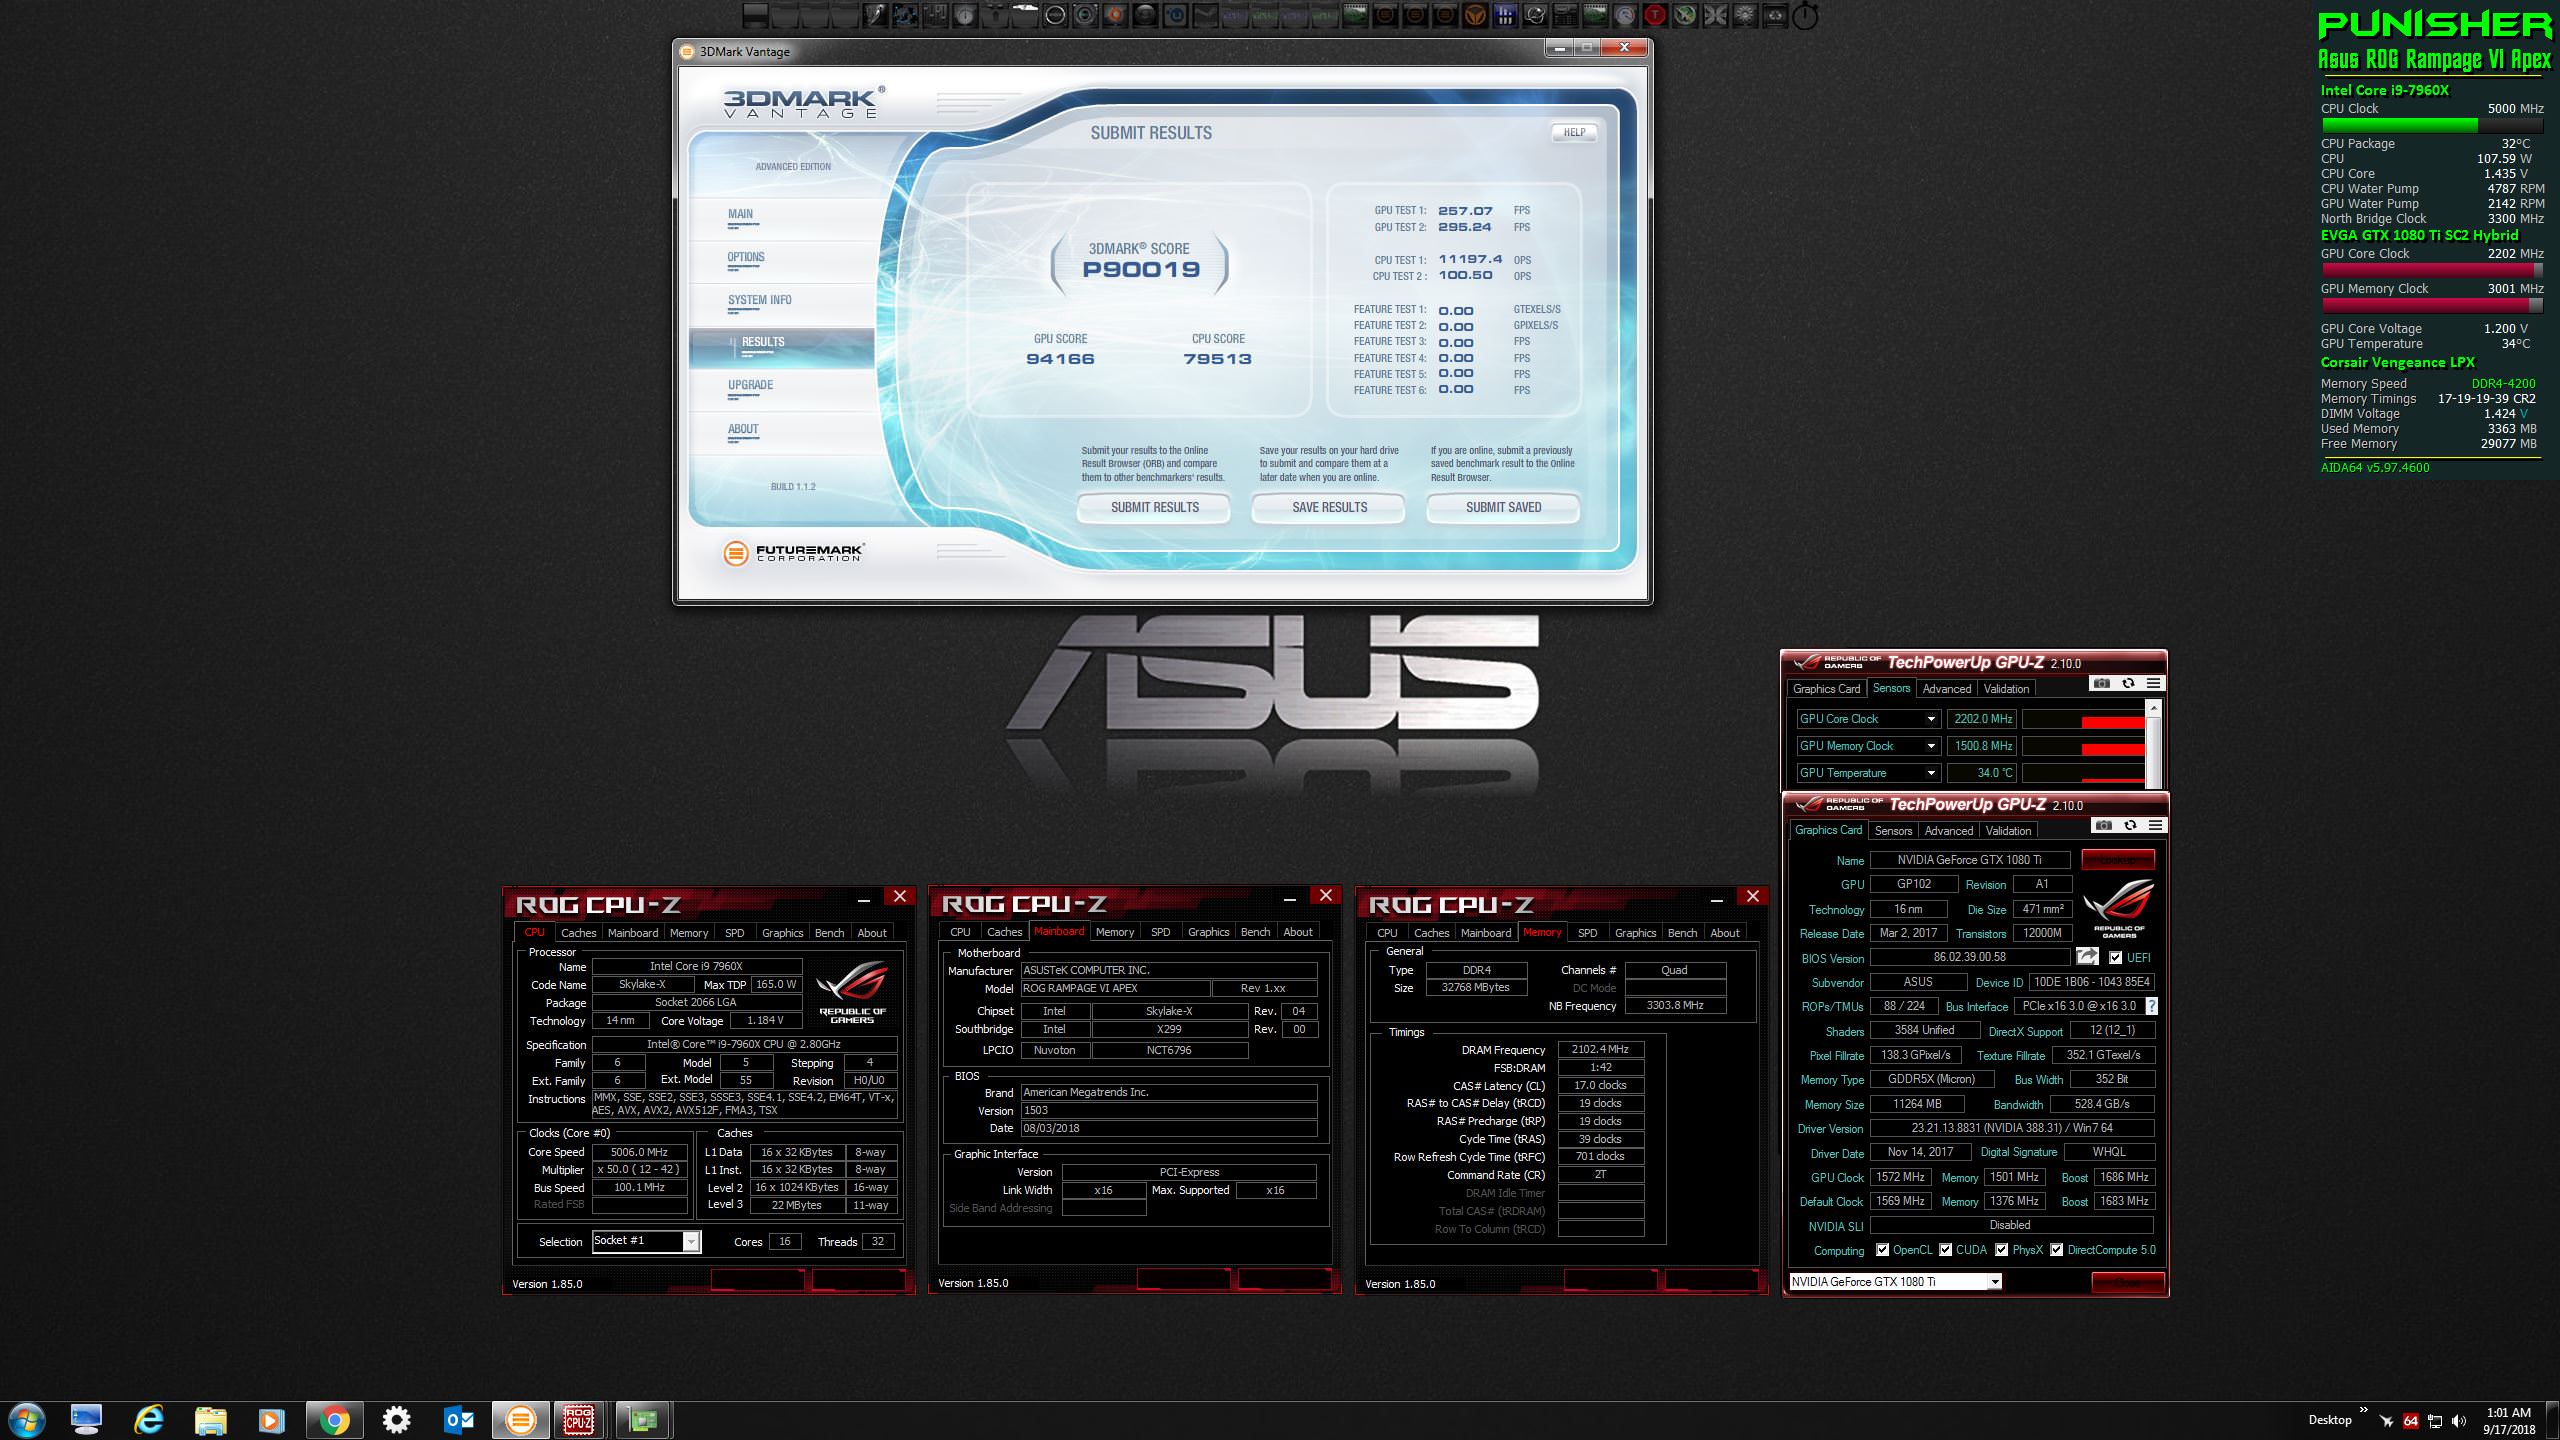Image resolution: width=2560 pixels, height=1440 pixels.
Task: Click the SUBMIT RESULTS button
Action: [x=1154, y=508]
